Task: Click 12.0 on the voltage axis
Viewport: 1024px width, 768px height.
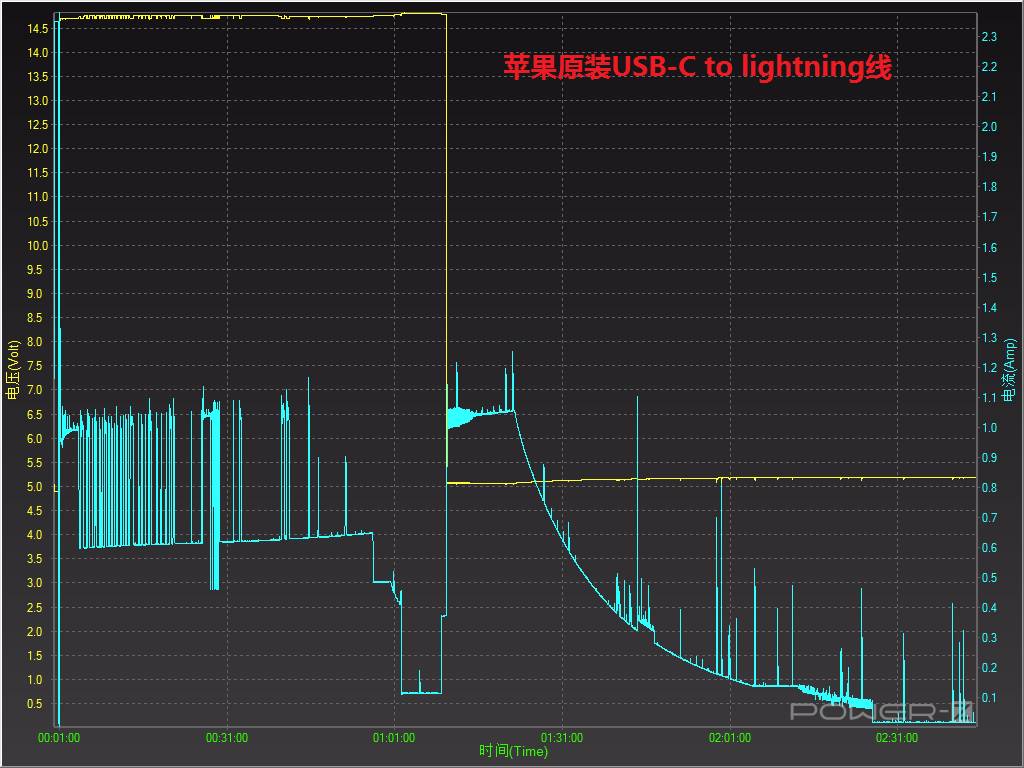Action: (x=38, y=149)
